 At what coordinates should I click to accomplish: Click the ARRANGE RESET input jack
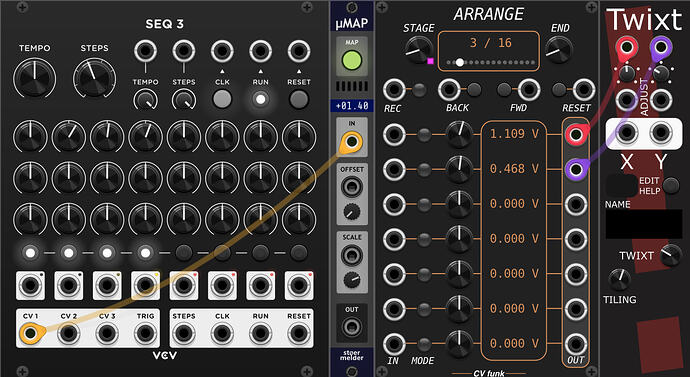(584, 90)
